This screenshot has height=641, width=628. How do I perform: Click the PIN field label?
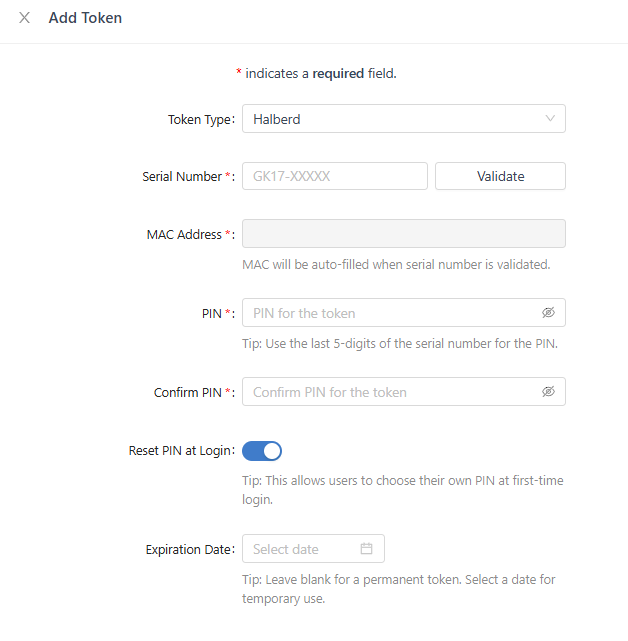tap(211, 313)
